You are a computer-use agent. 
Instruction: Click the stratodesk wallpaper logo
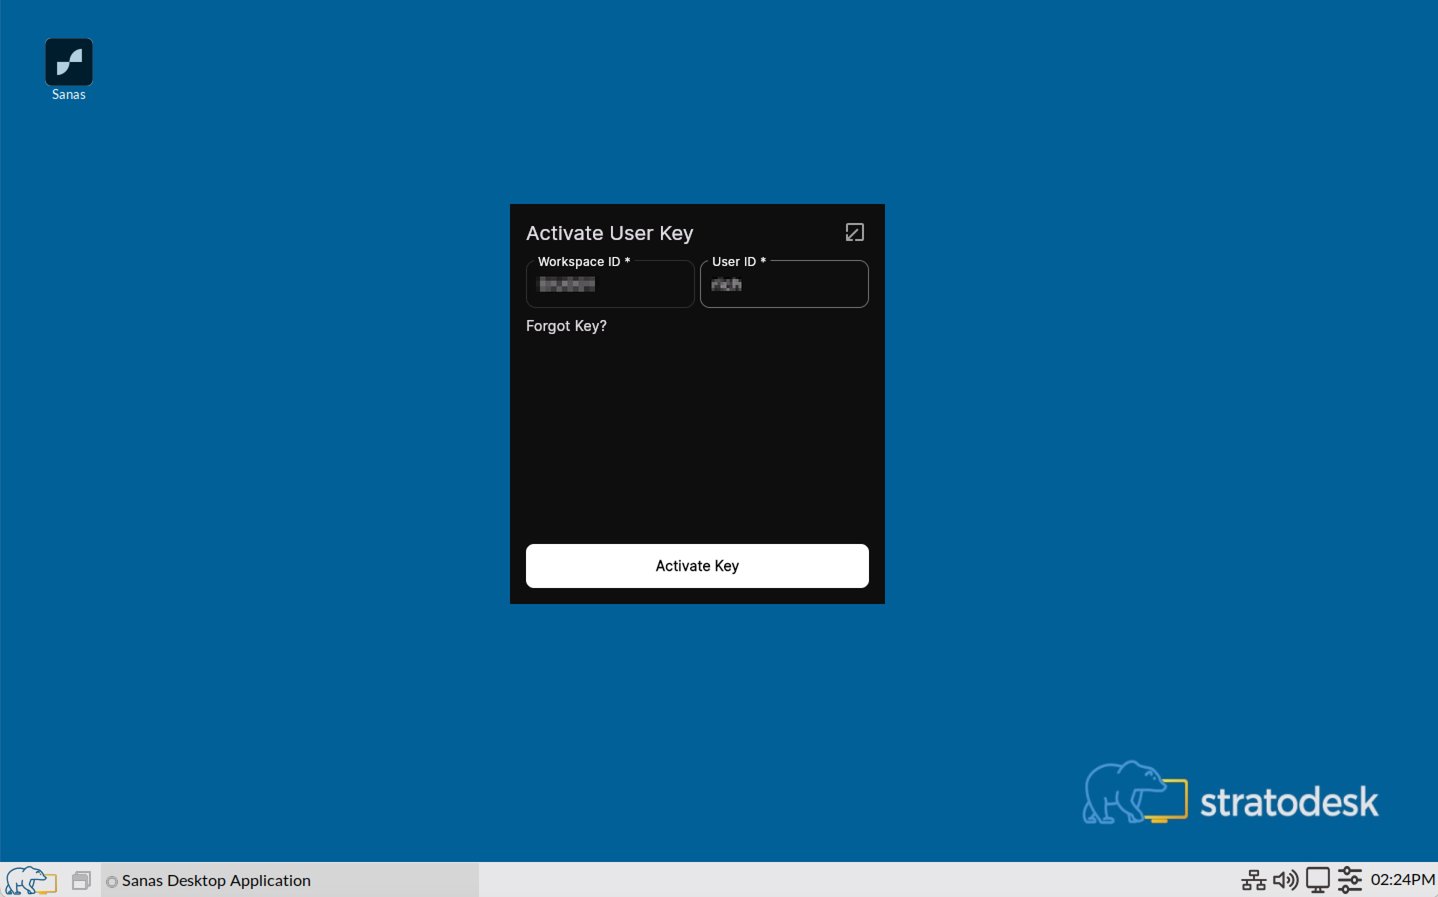[1230, 796]
